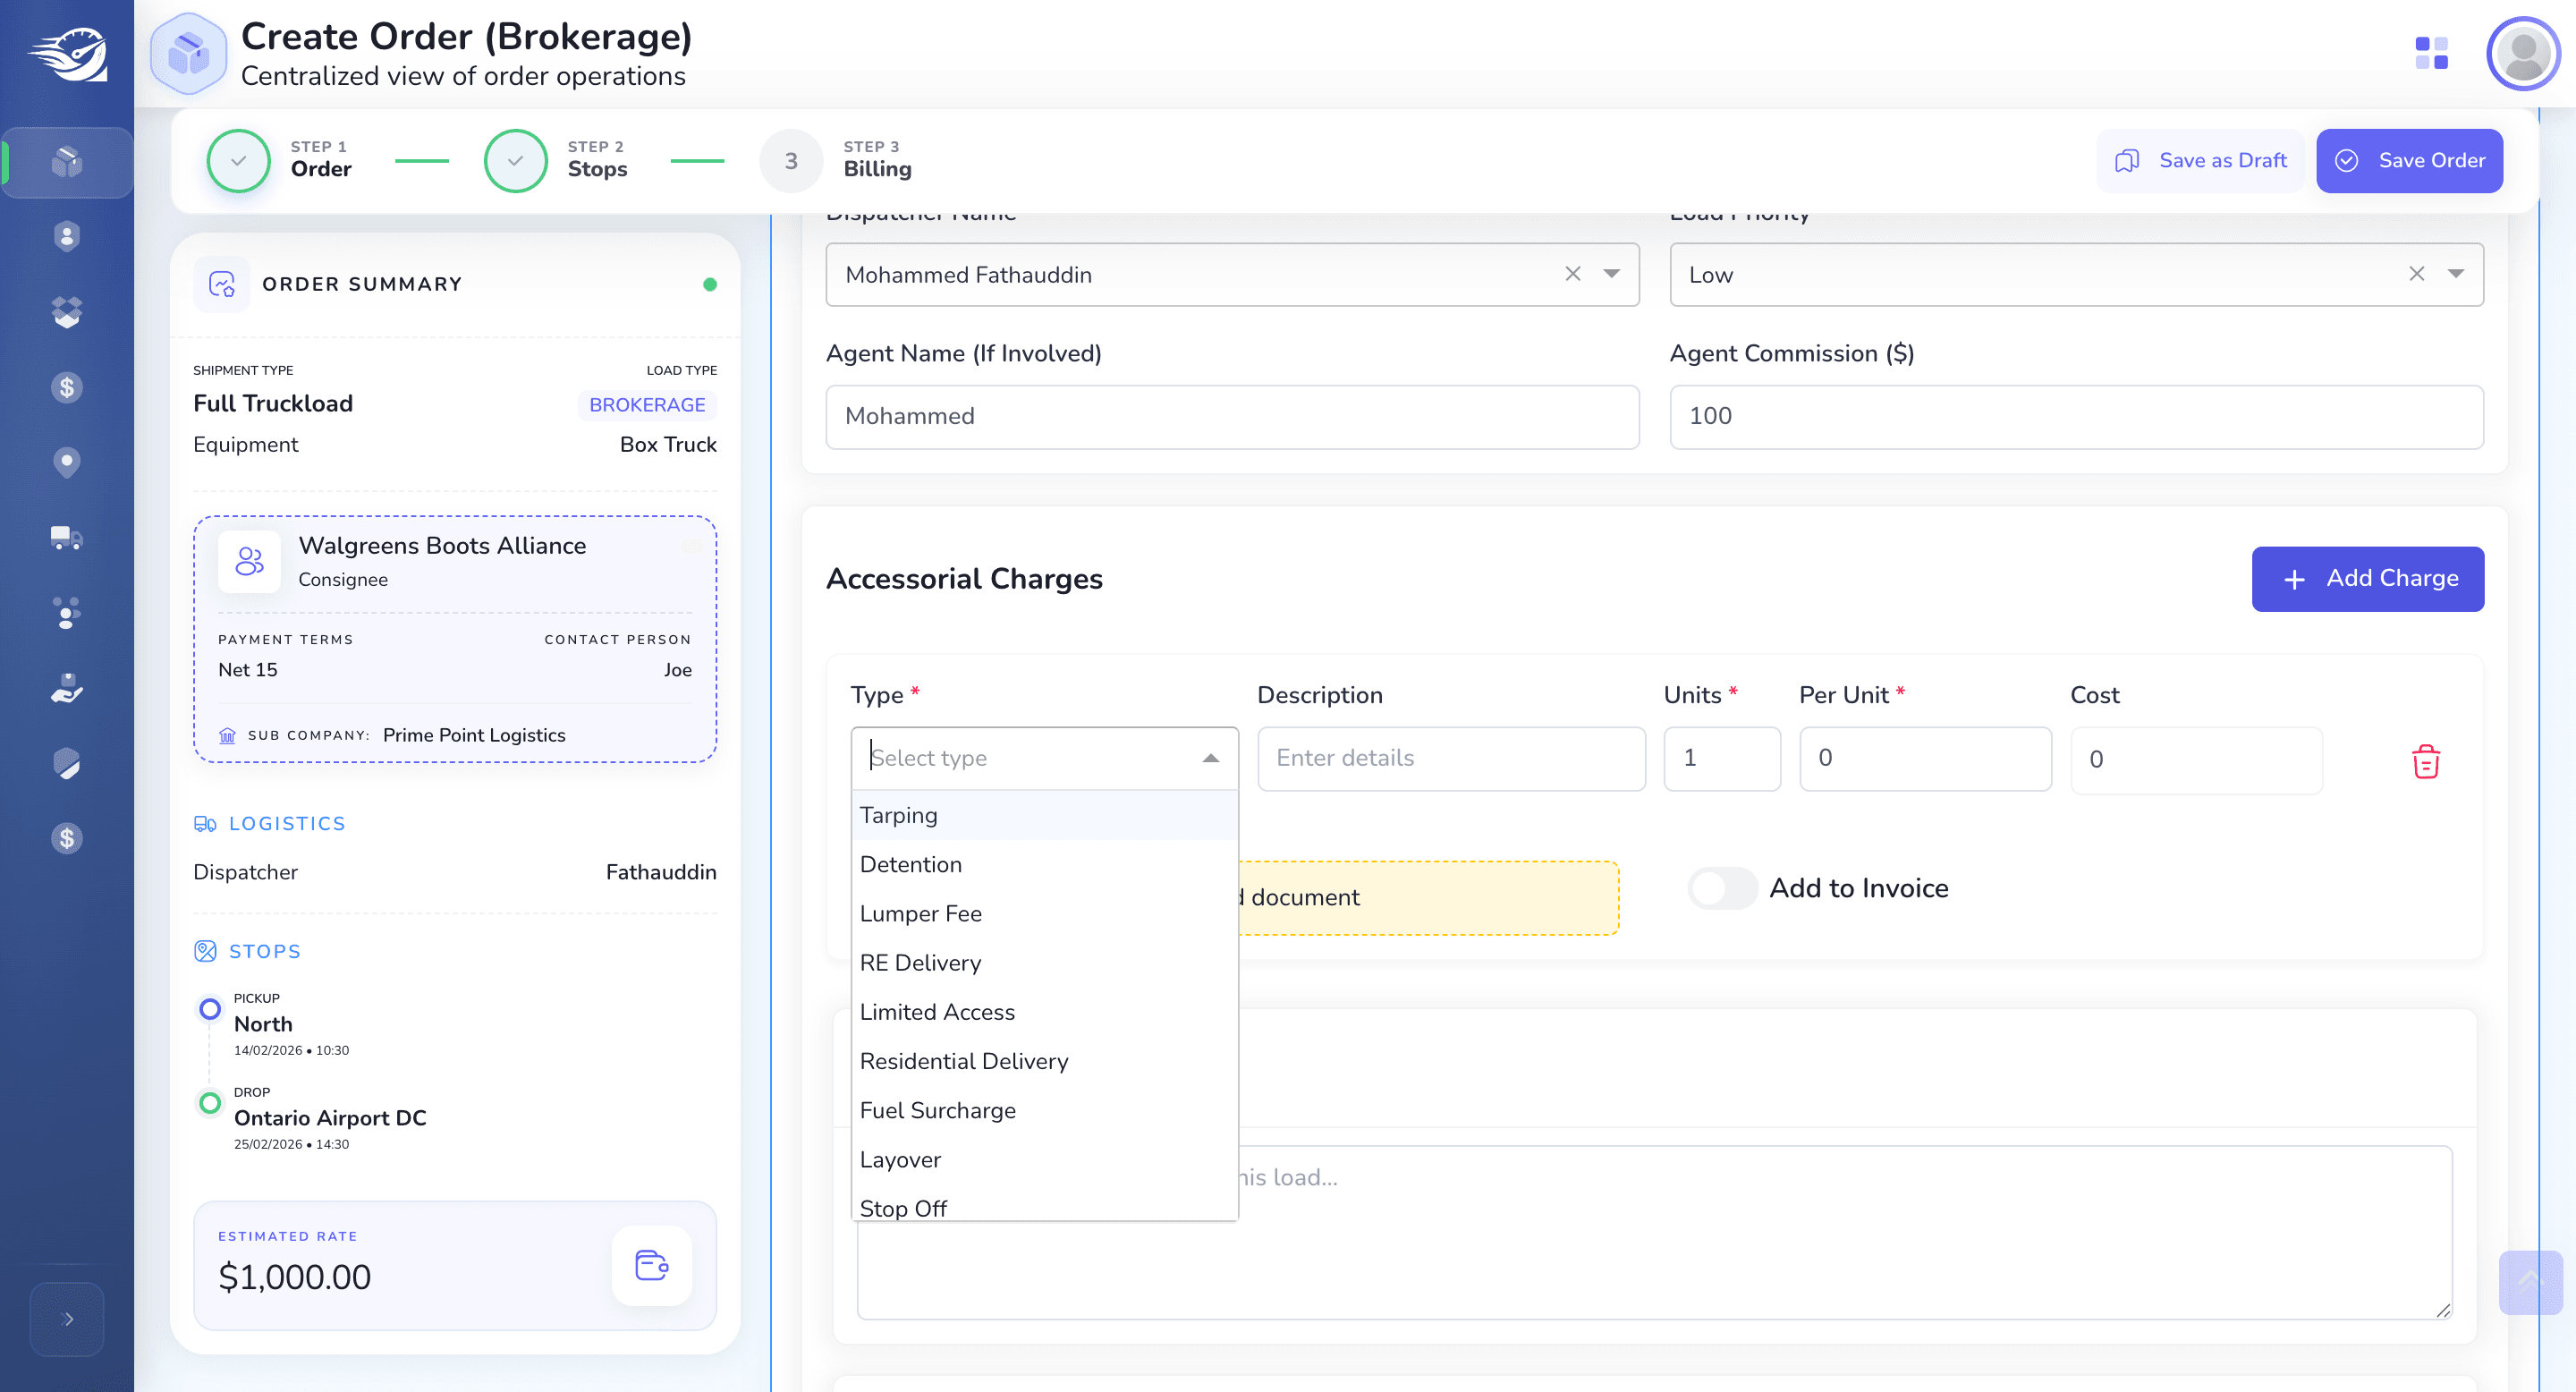Collapse the Select type dropdown arrow
This screenshot has height=1392, width=2576.
click(1210, 758)
